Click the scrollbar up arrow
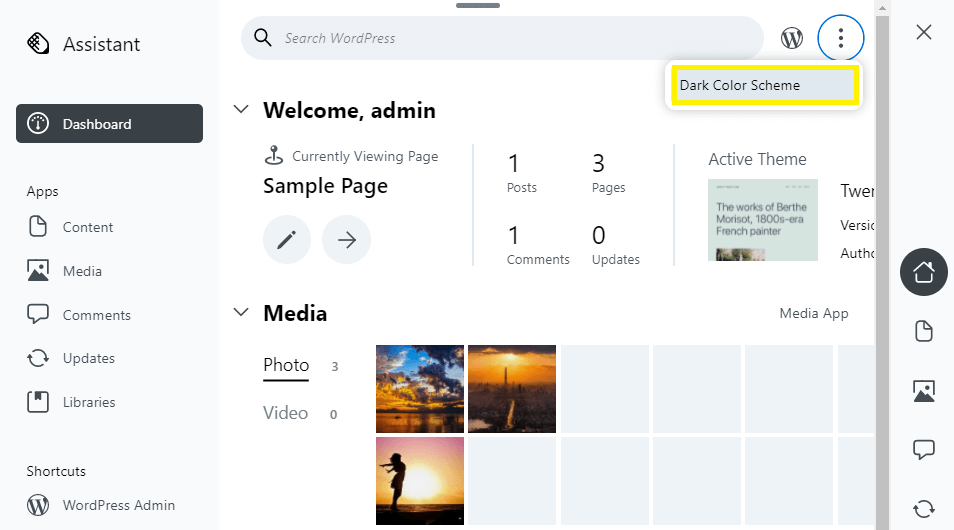 click(x=882, y=8)
